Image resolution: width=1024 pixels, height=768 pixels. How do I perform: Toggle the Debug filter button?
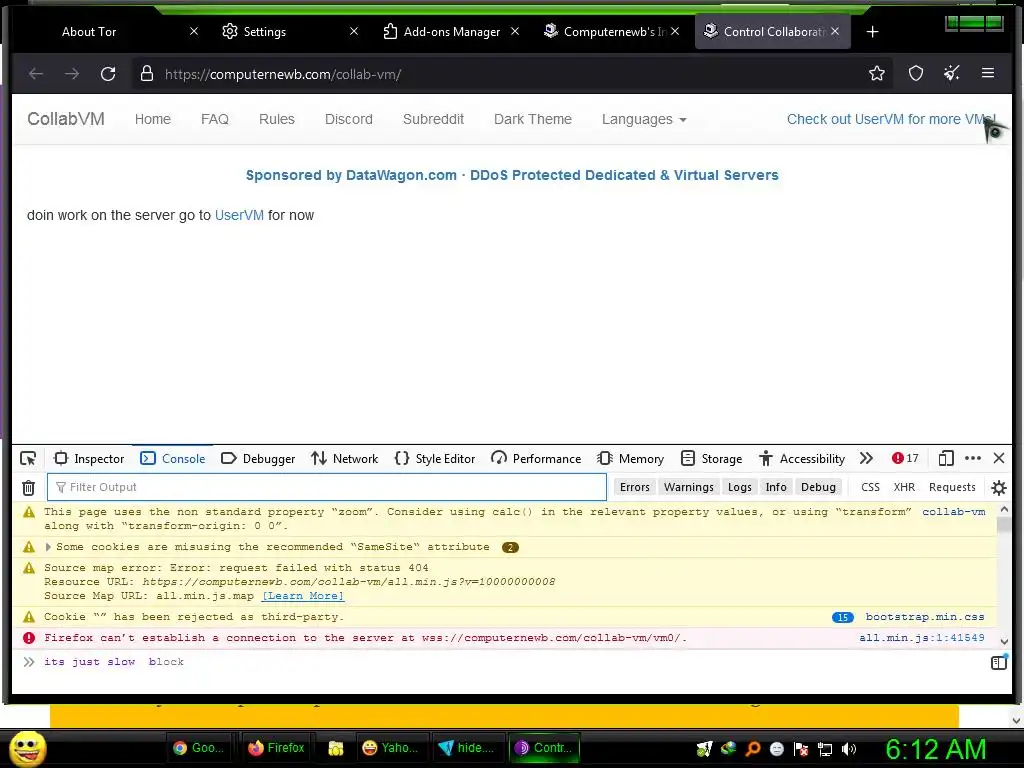coord(818,487)
